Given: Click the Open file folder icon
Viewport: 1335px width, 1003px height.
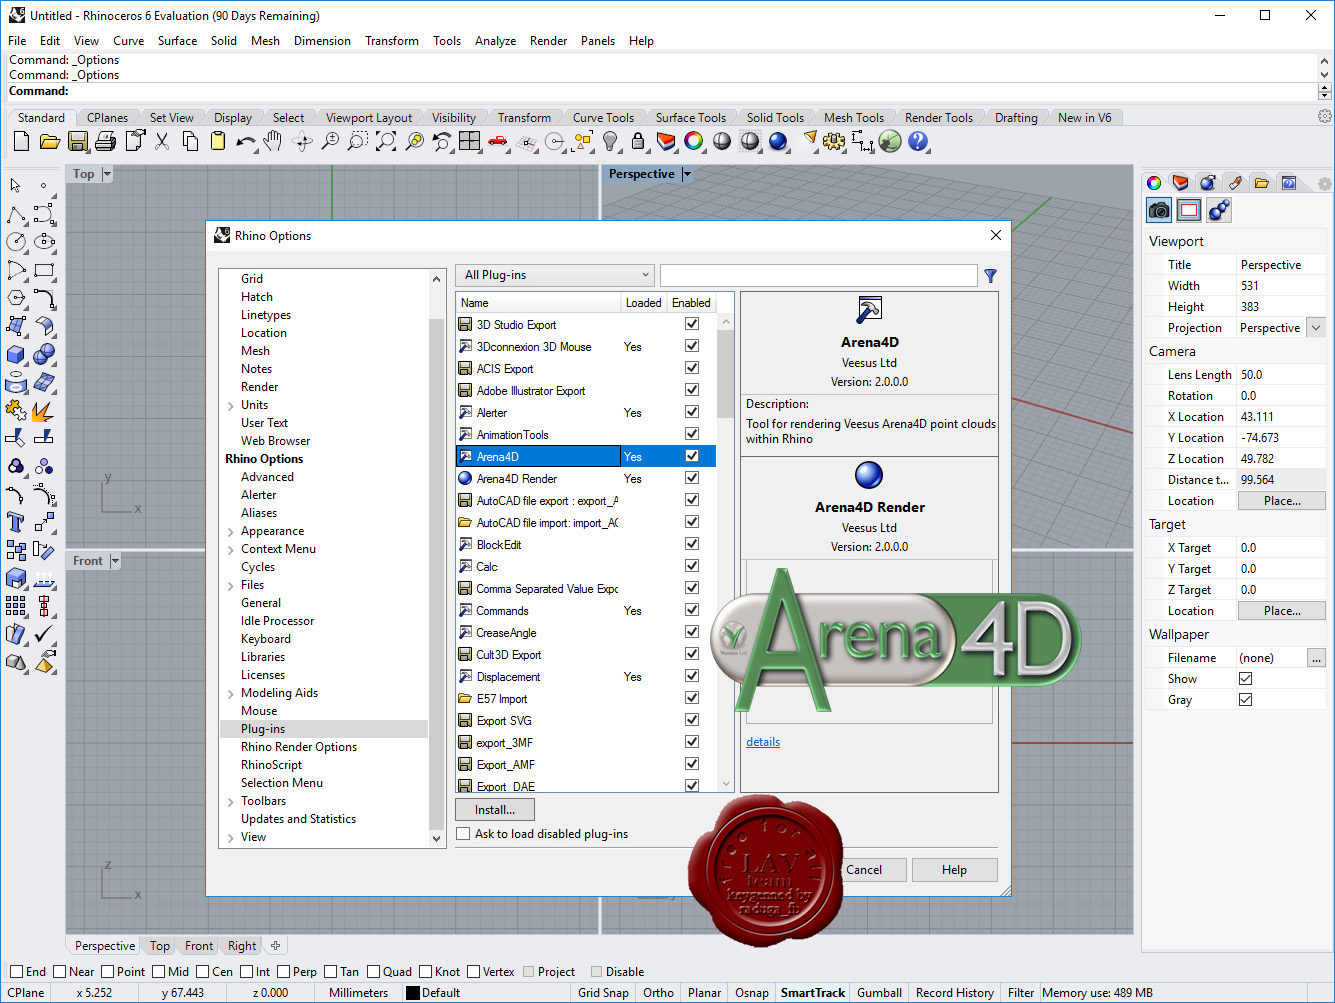Looking at the screenshot, I should [x=49, y=142].
